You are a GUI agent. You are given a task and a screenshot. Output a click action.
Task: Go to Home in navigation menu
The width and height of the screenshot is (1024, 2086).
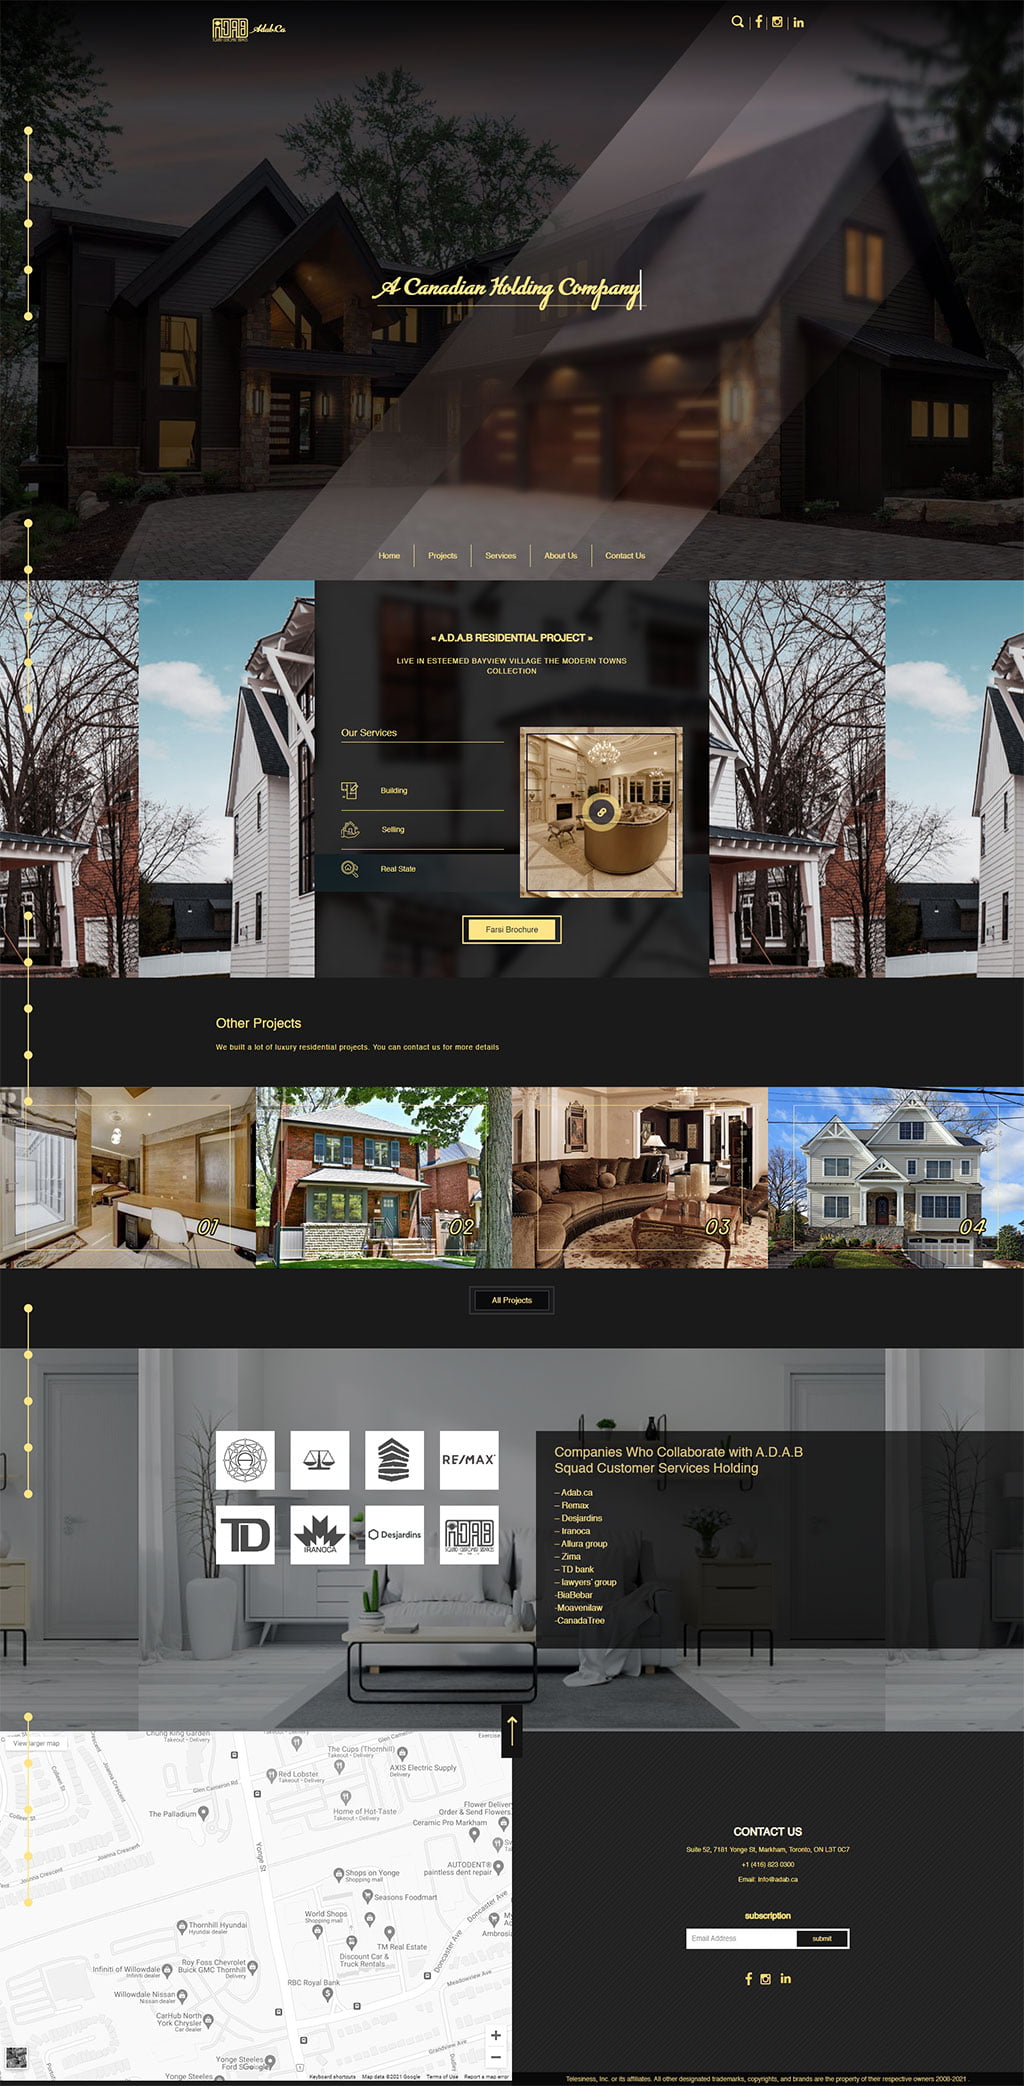click(389, 556)
